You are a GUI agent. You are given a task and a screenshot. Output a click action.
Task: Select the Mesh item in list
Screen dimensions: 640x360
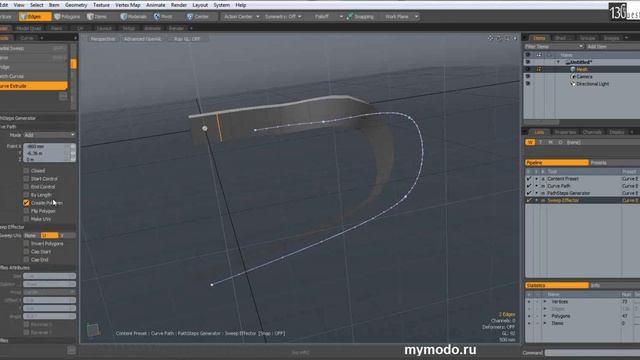(x=582, y=69)
